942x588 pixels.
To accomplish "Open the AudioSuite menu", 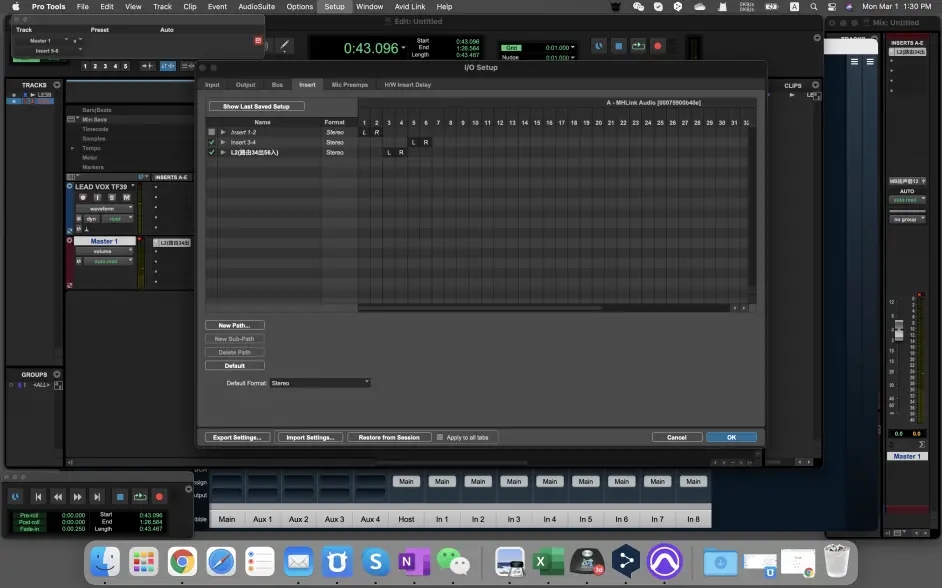I will [x=256, y=6].
